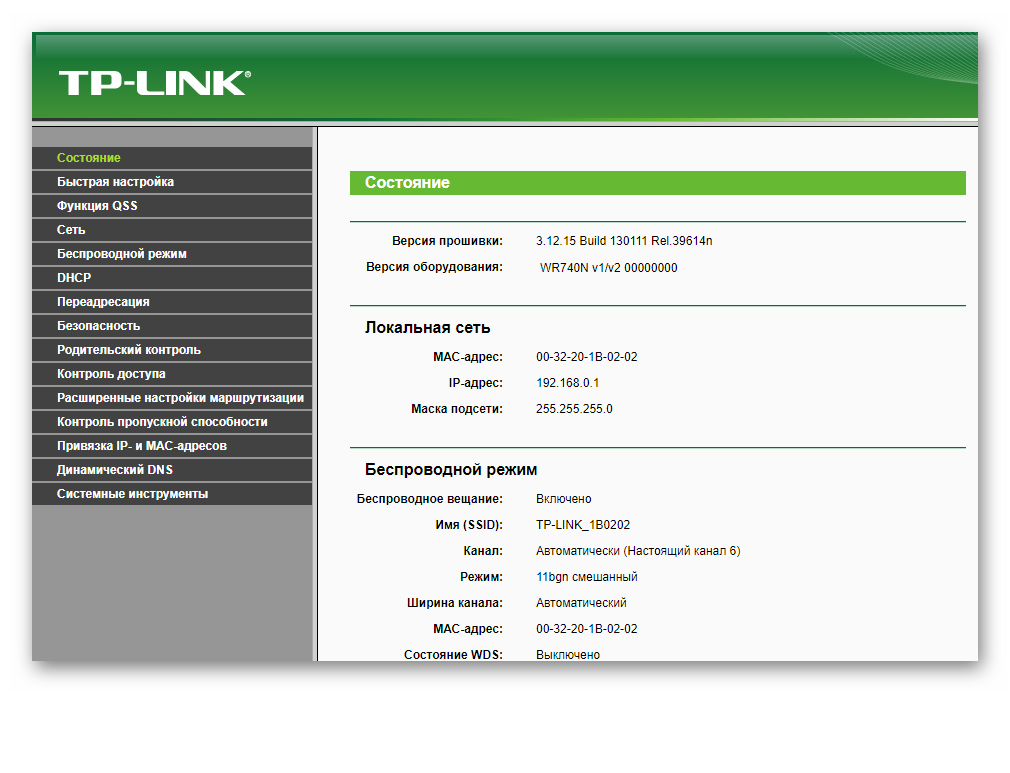1010x773 pixels.
Task: Click the IP address value 192.168.0.1
Action: point(567,383)
